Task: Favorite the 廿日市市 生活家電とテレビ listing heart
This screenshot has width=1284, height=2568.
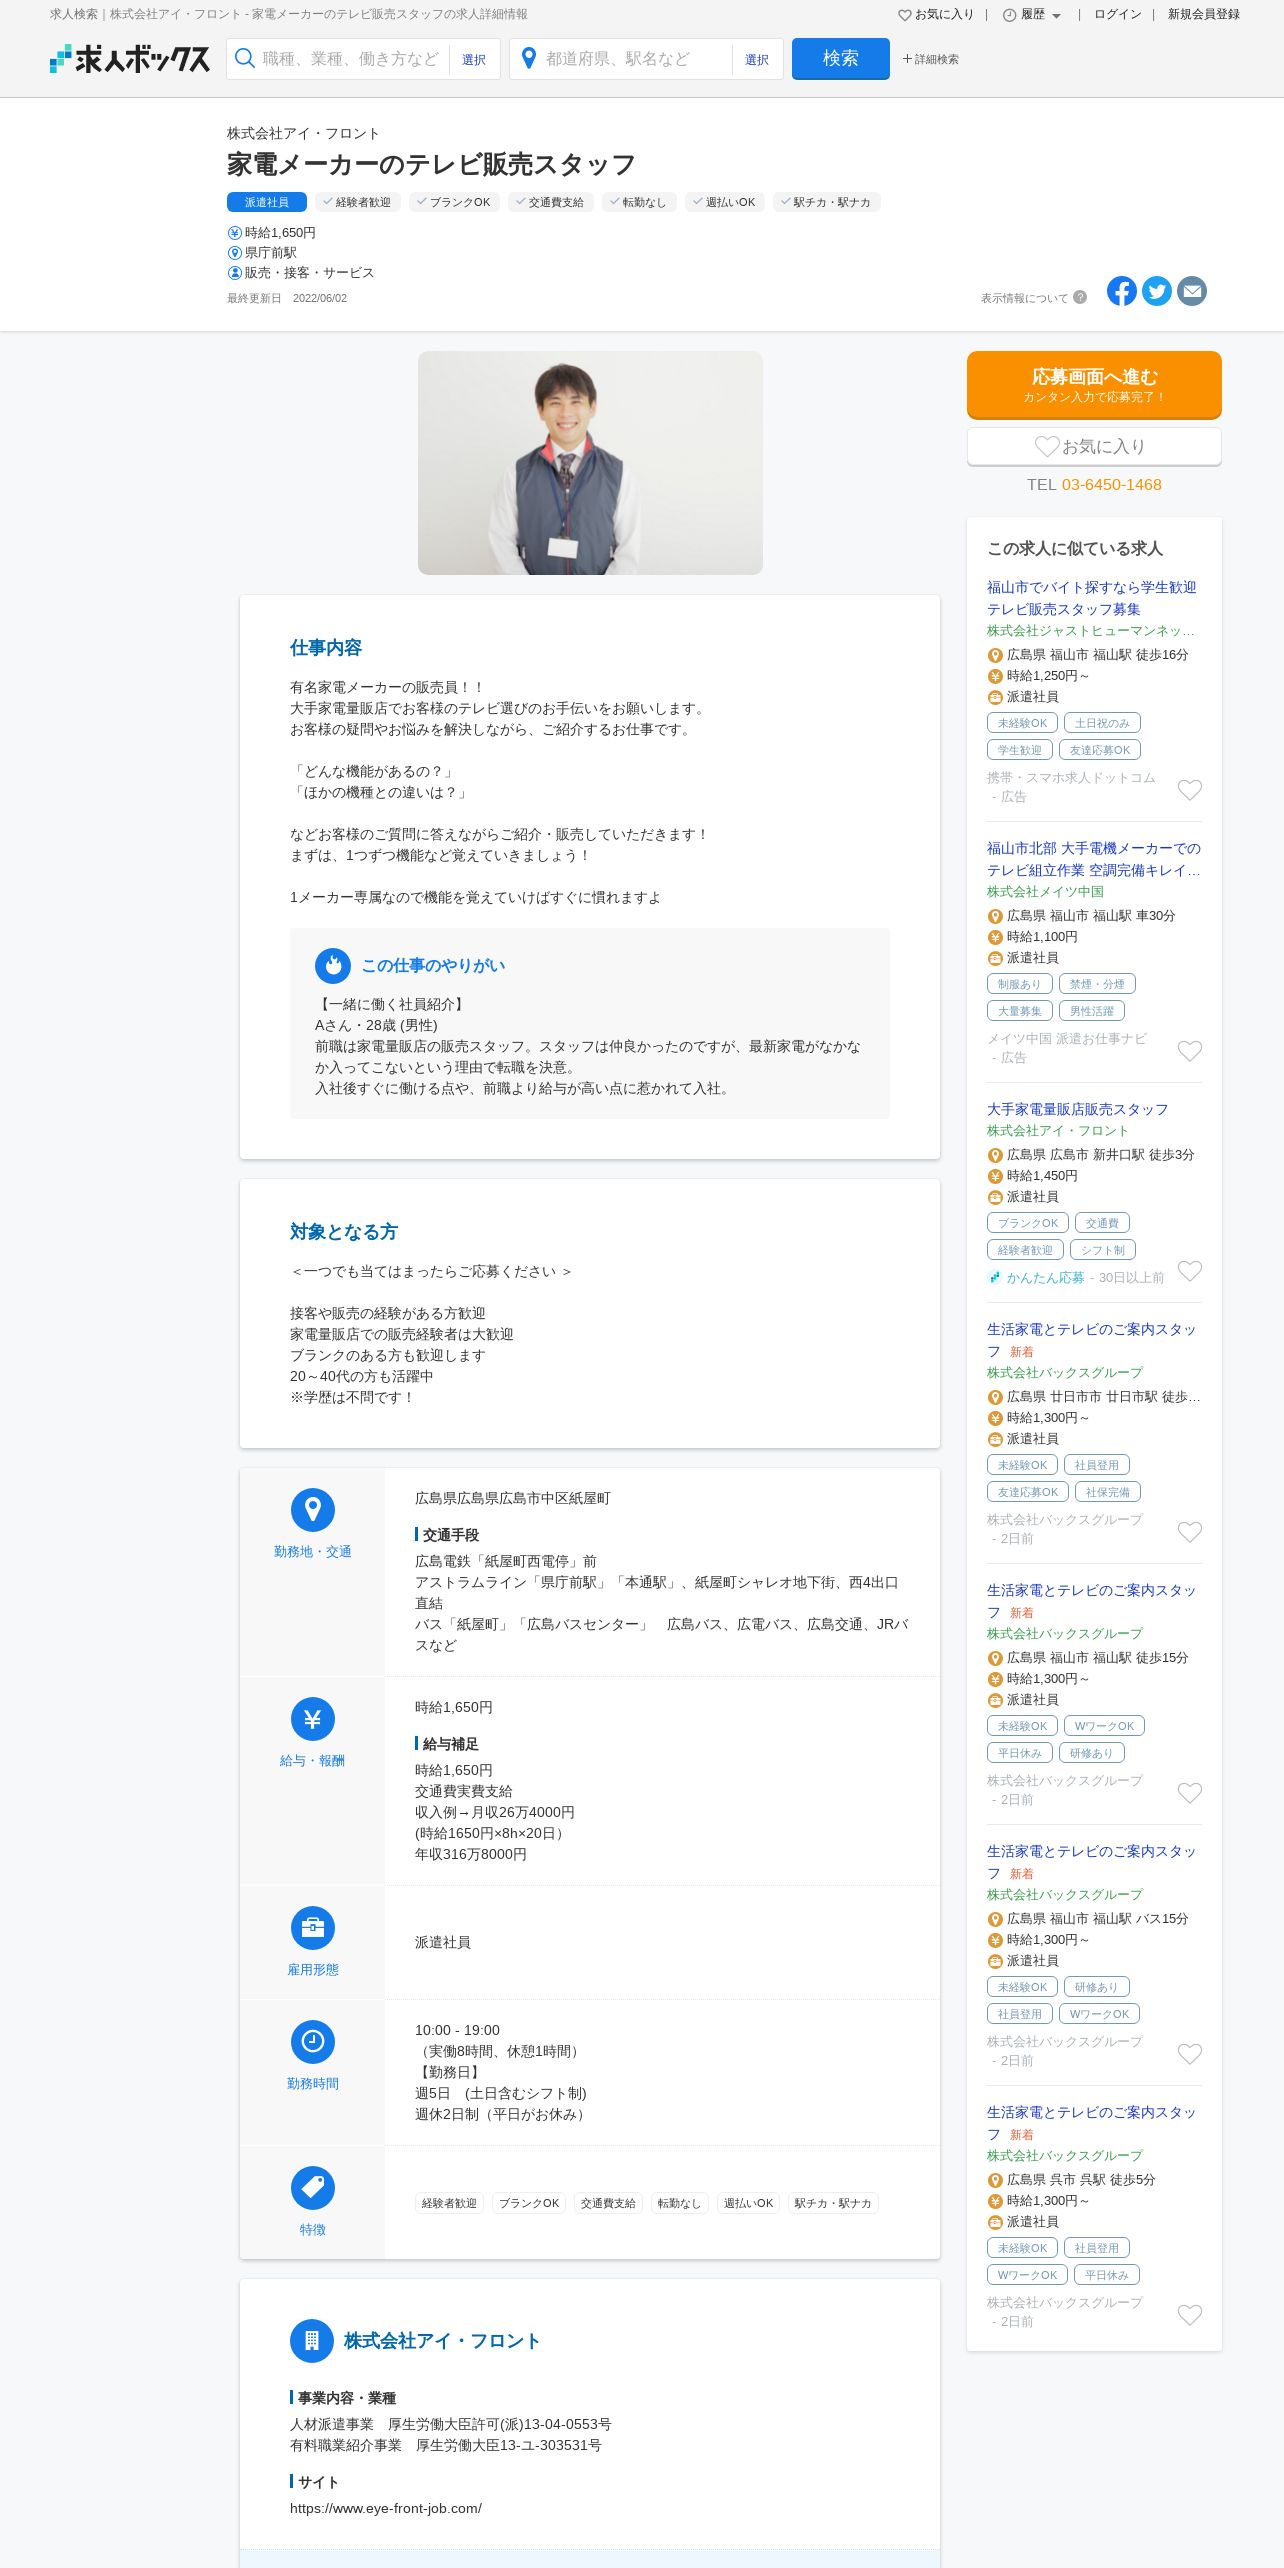Action: click(x=1189, y=1532)
